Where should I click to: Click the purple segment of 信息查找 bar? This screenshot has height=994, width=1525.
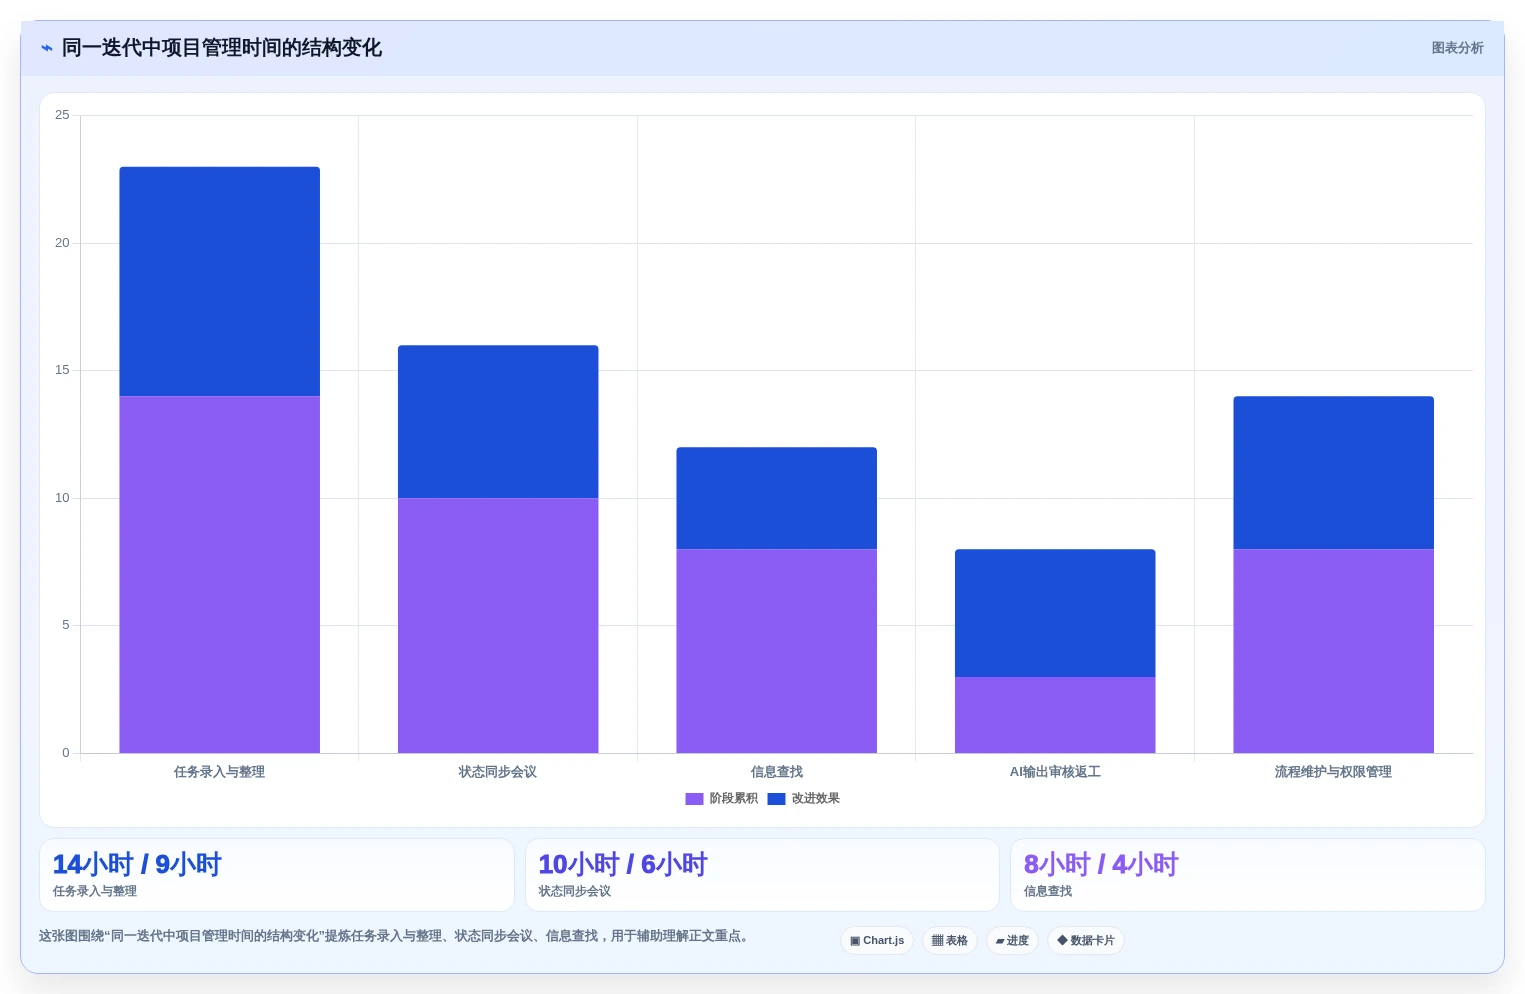click(777, 651)
